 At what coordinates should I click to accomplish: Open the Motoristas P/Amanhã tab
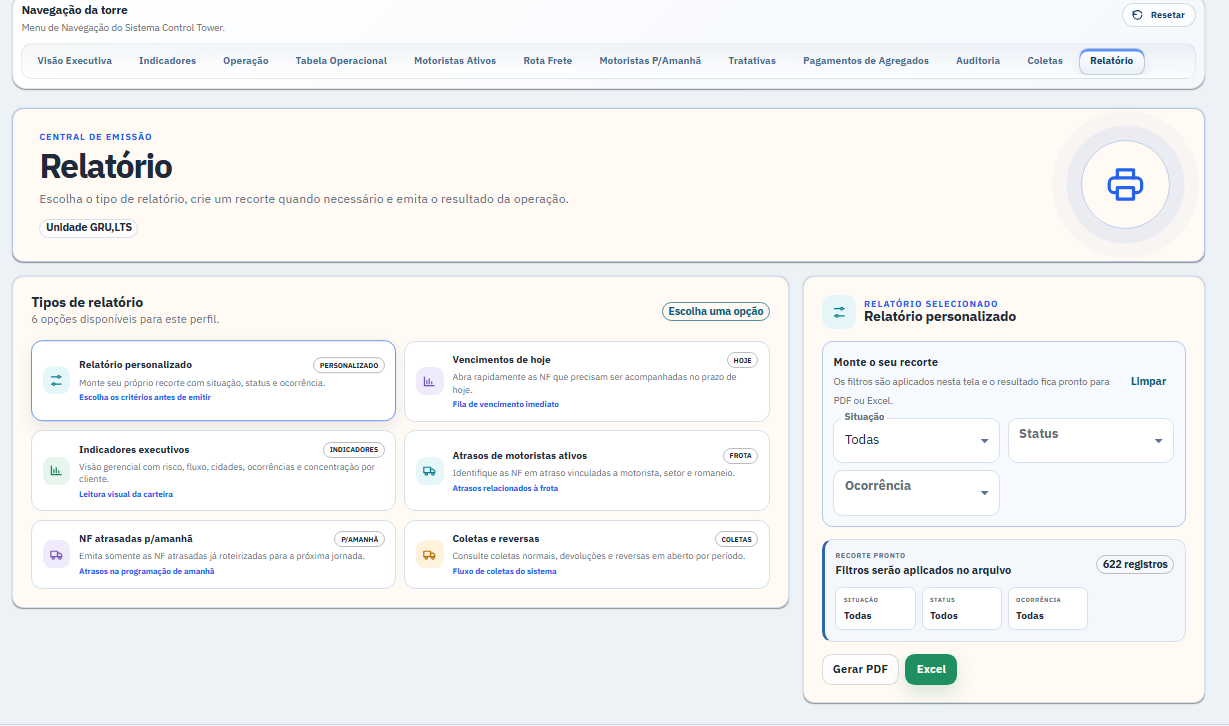click(650, 61)
